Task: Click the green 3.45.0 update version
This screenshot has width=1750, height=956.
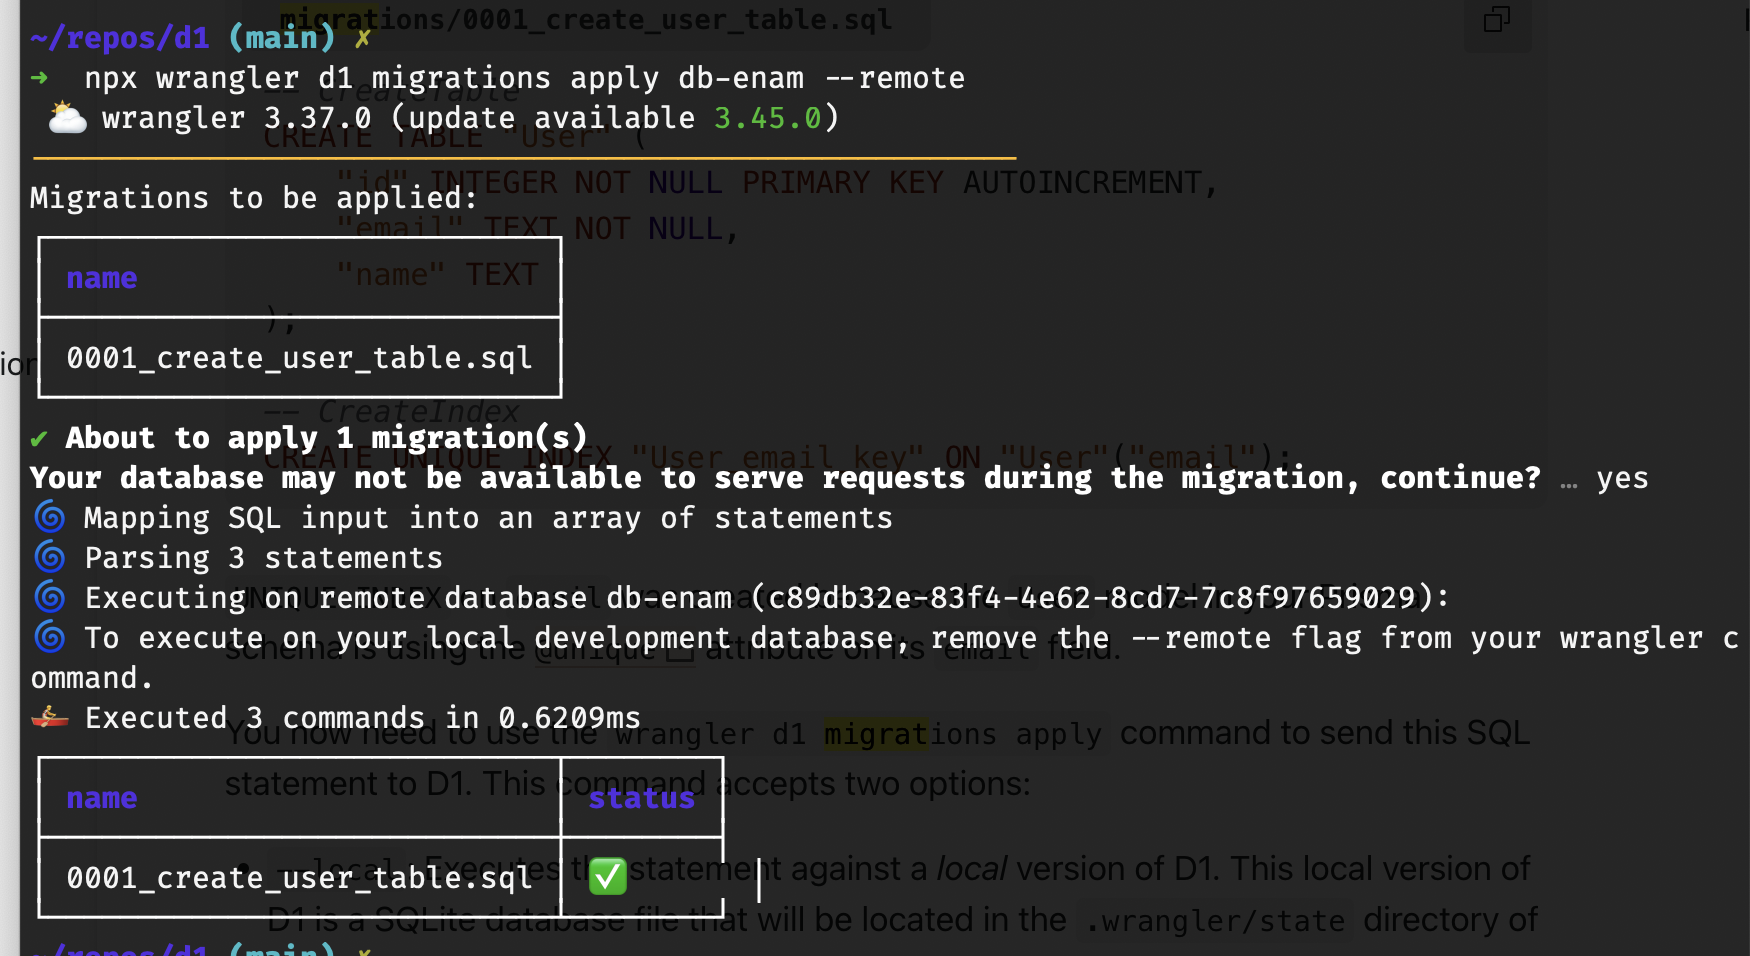Action: pos(767,118)
